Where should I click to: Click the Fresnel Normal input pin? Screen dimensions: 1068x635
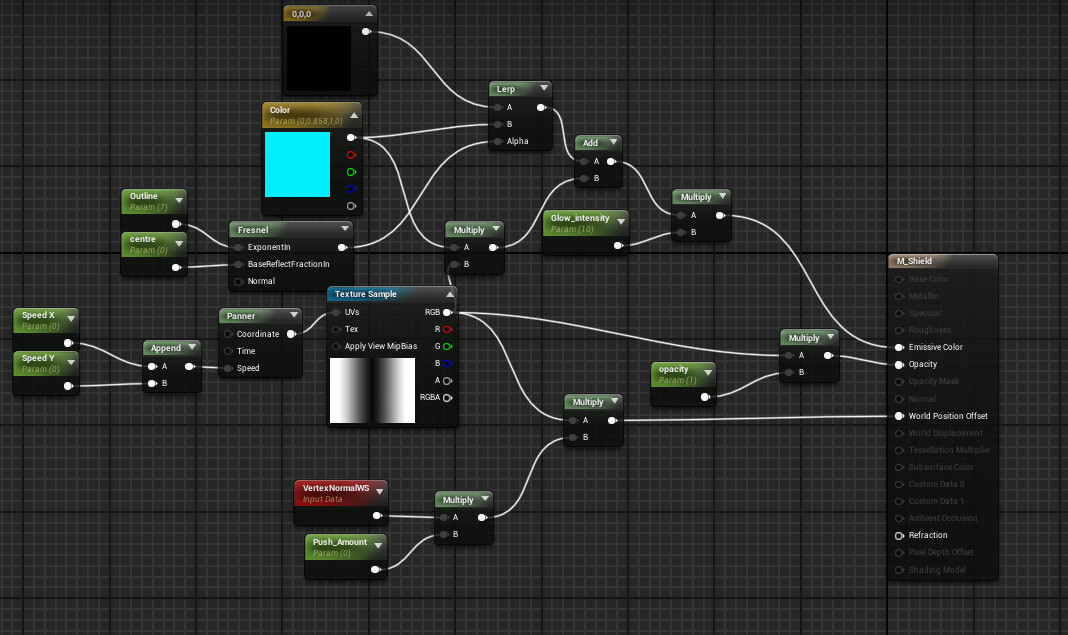click(x=239, y=281)
